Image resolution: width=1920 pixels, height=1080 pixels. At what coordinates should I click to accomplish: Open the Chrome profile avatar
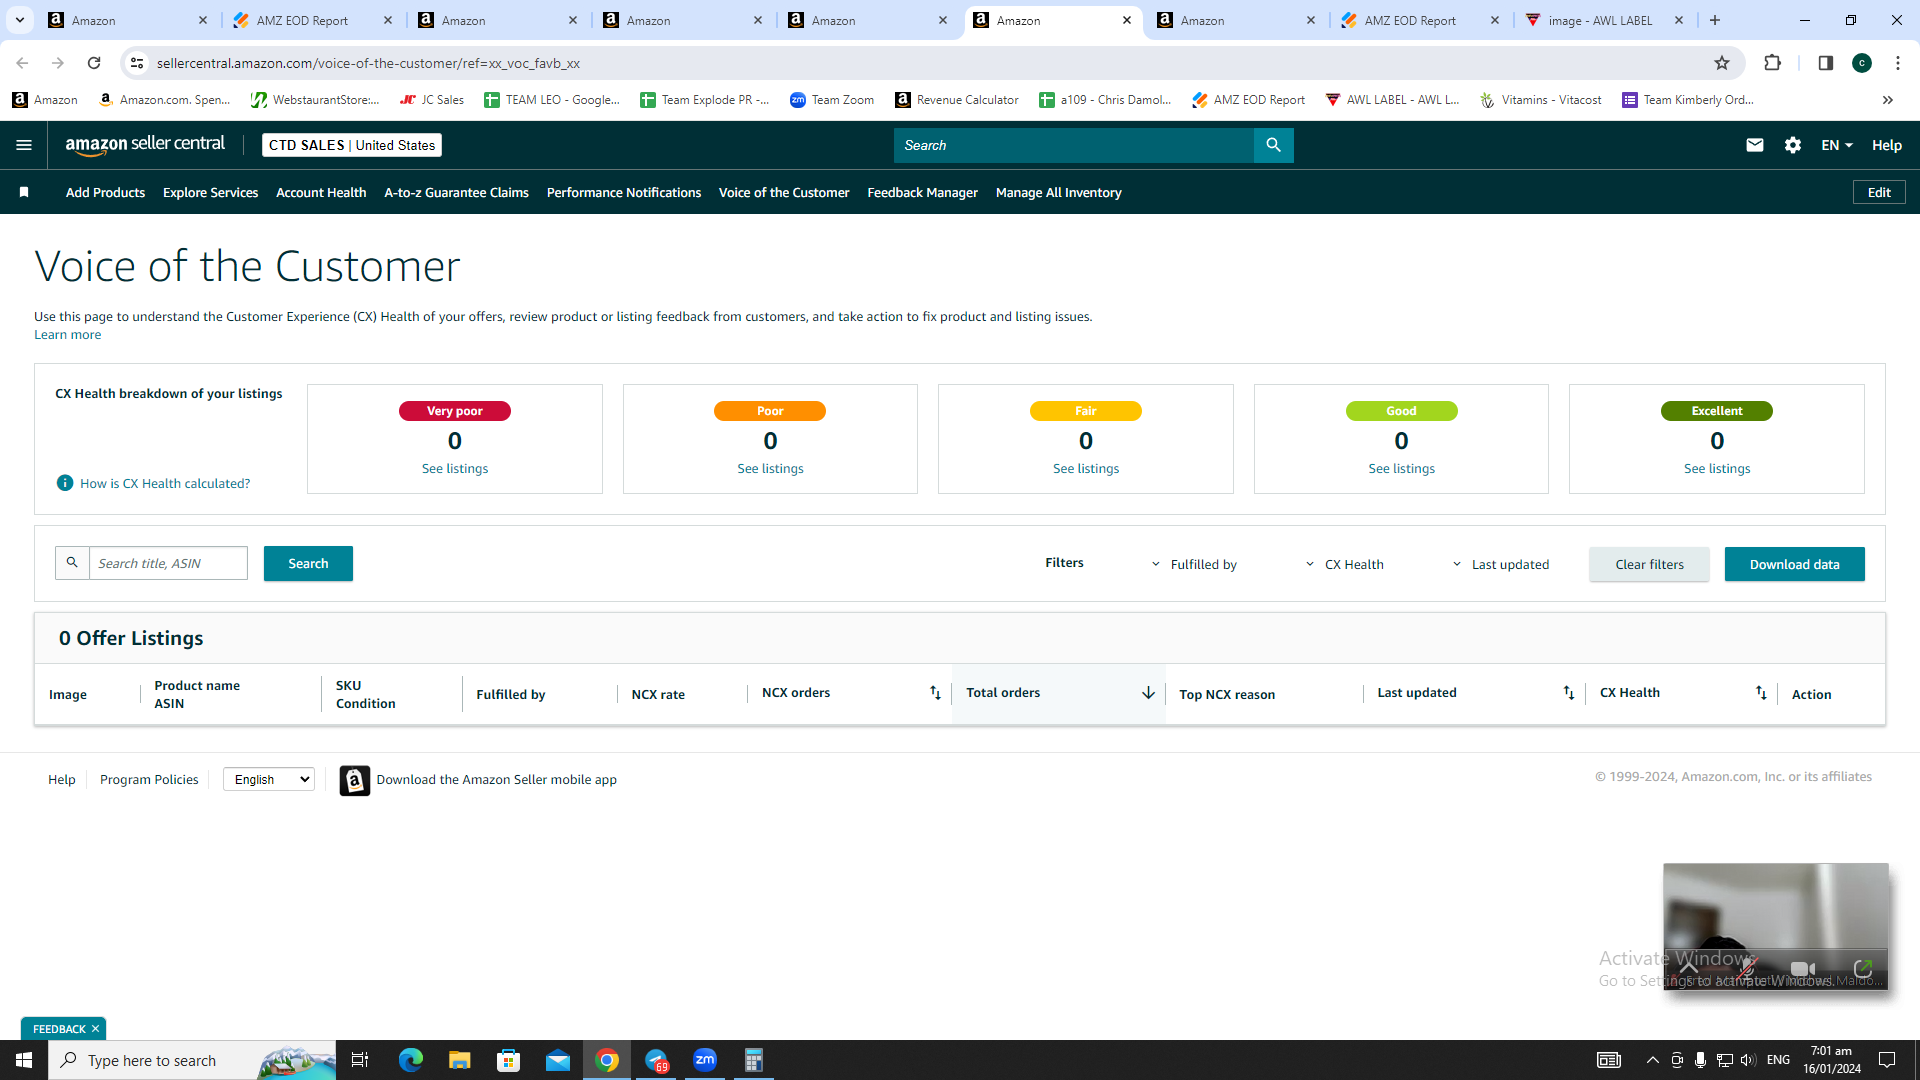tap(1862, 63)
